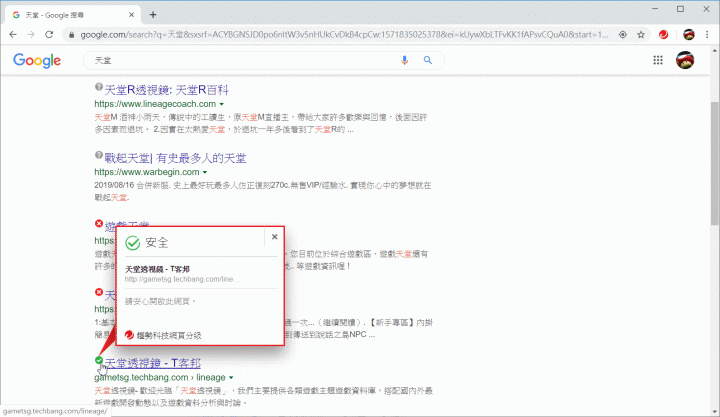Click the location target icon in address bar

tap(623, 34)
